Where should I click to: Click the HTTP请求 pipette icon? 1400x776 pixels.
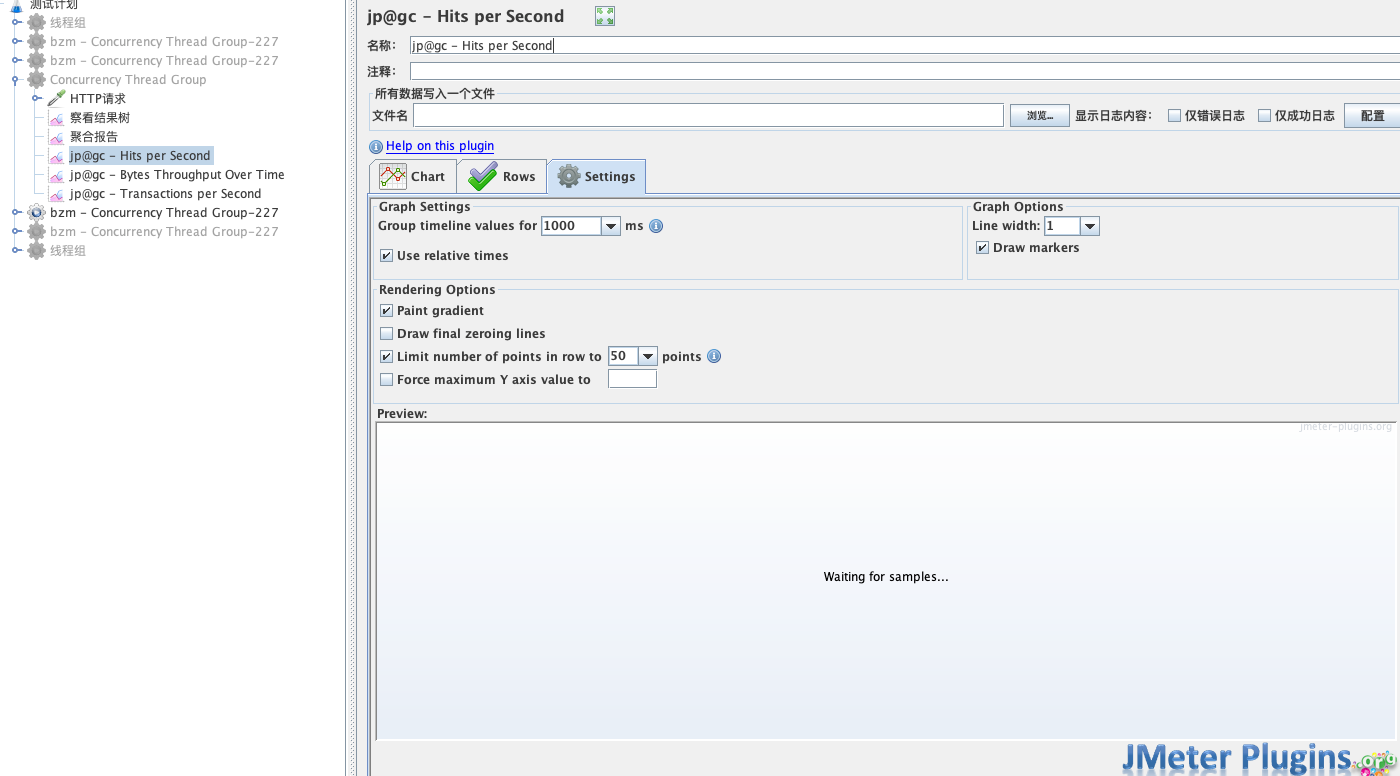coord(57,98)
